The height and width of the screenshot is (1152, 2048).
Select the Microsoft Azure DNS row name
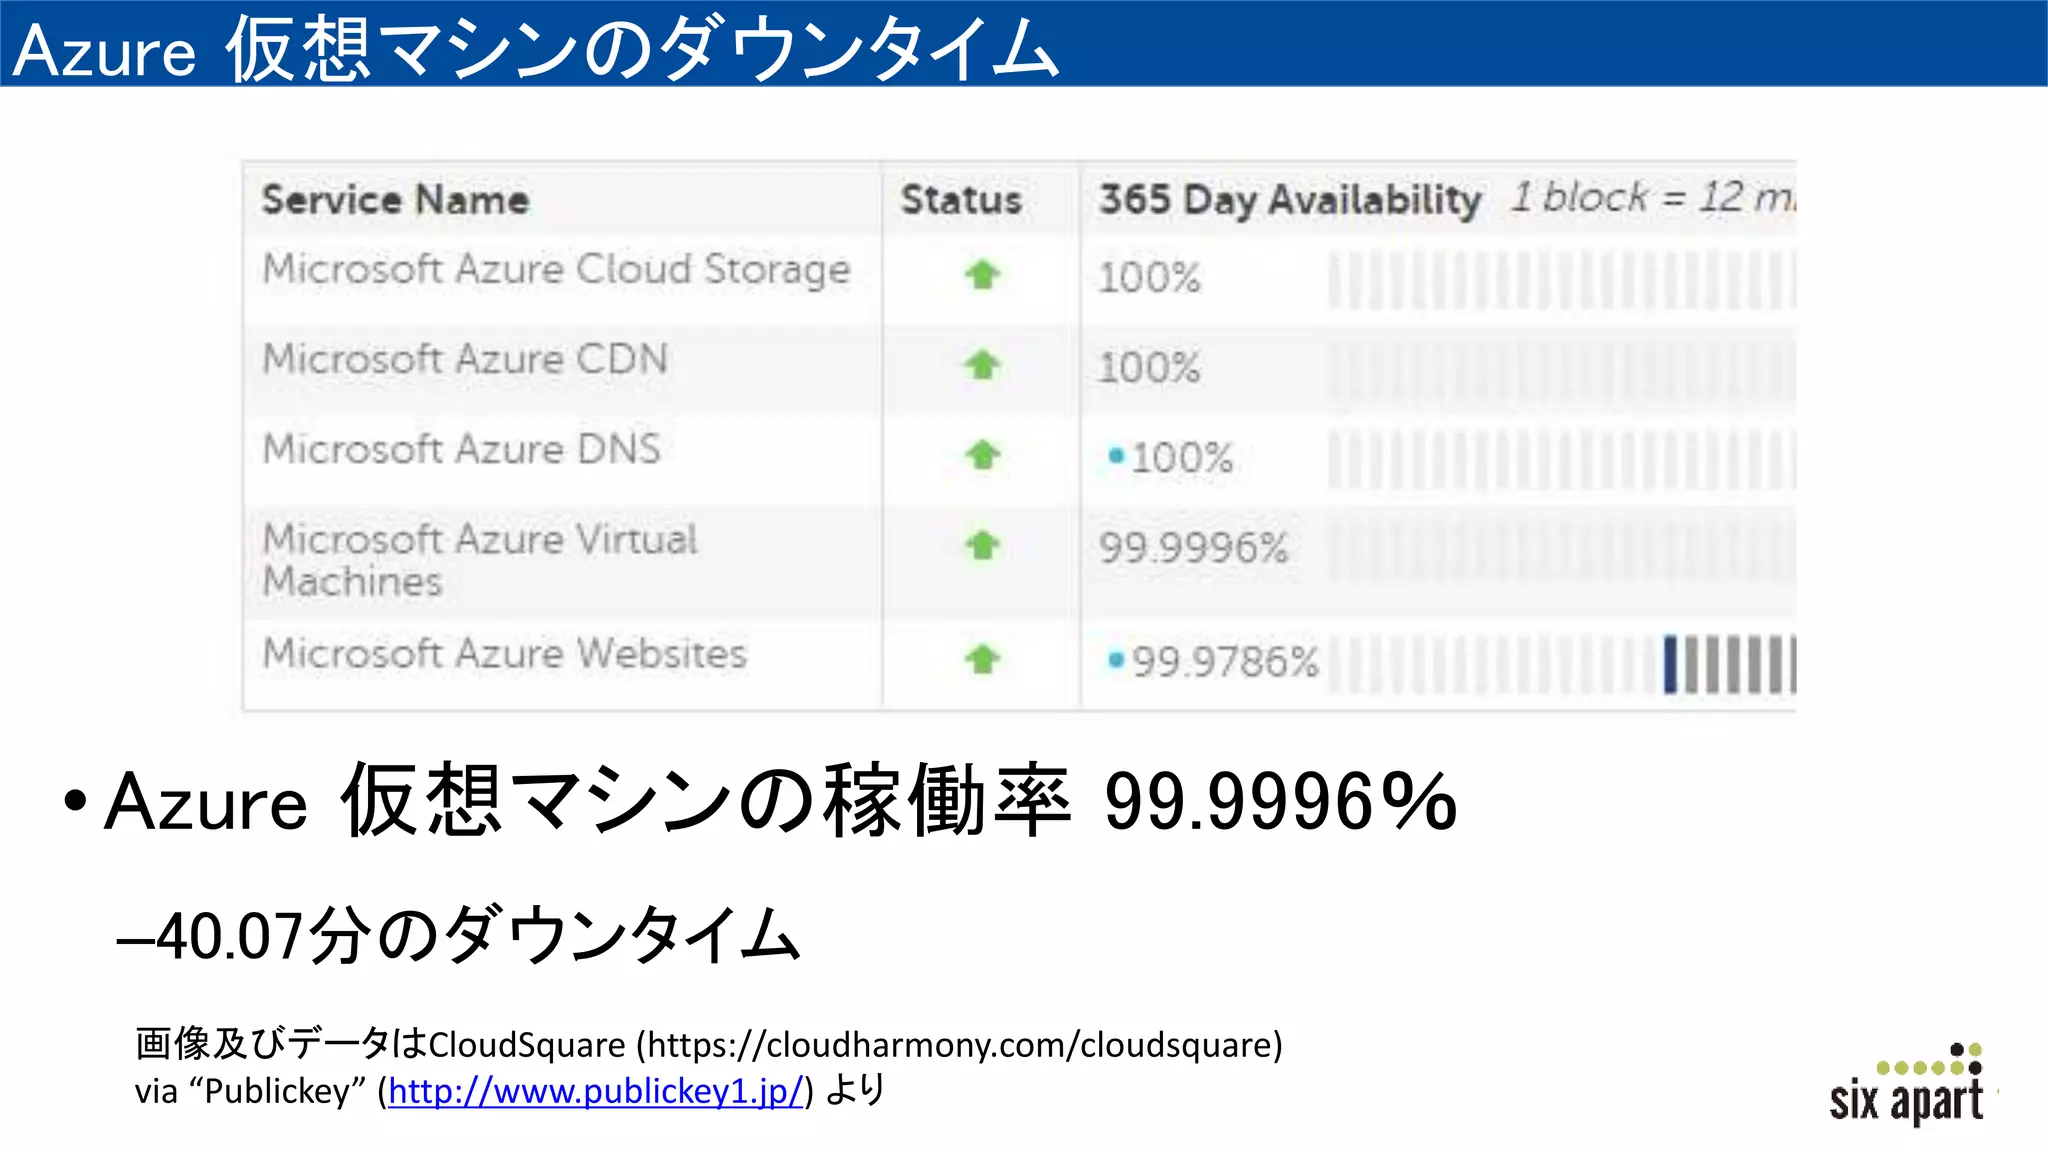[461, 448]
